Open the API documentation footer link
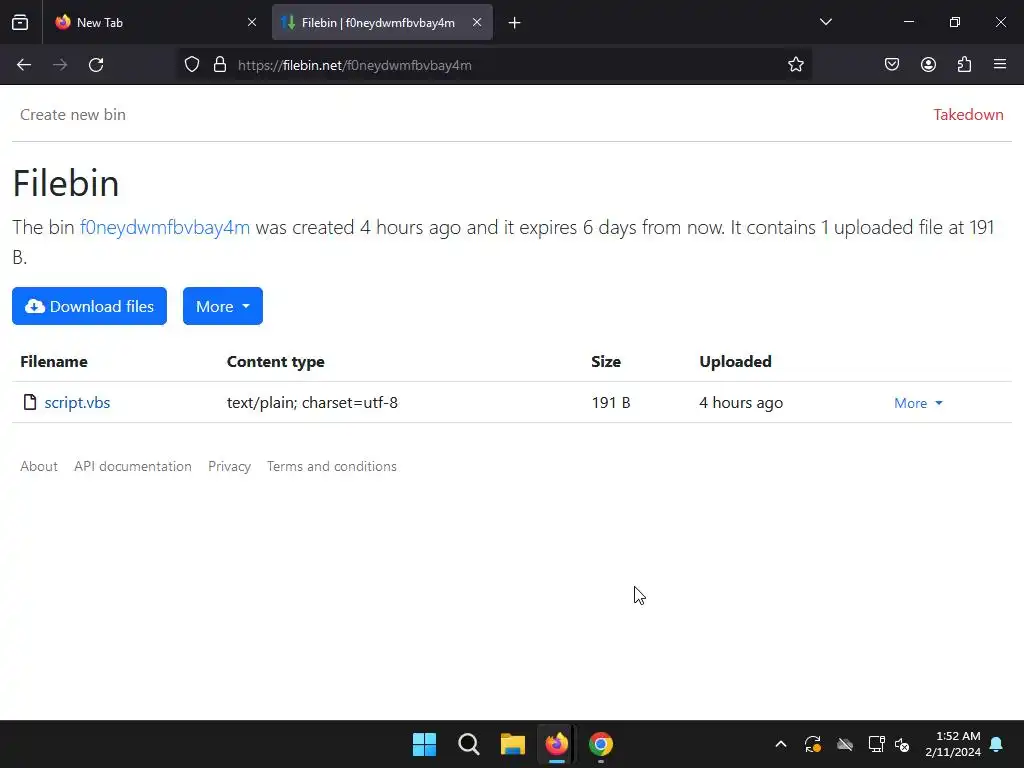The width and height of the screenshot is (1024, 768). 133,466
